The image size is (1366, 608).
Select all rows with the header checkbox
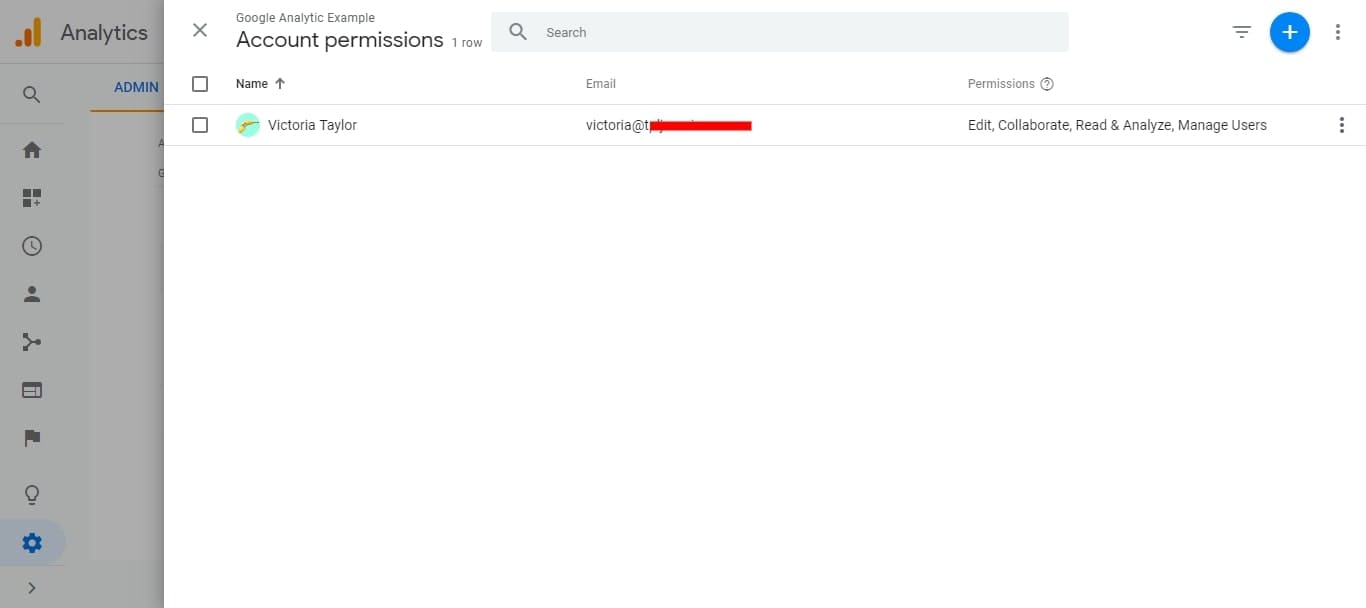(x=200, y=84)
